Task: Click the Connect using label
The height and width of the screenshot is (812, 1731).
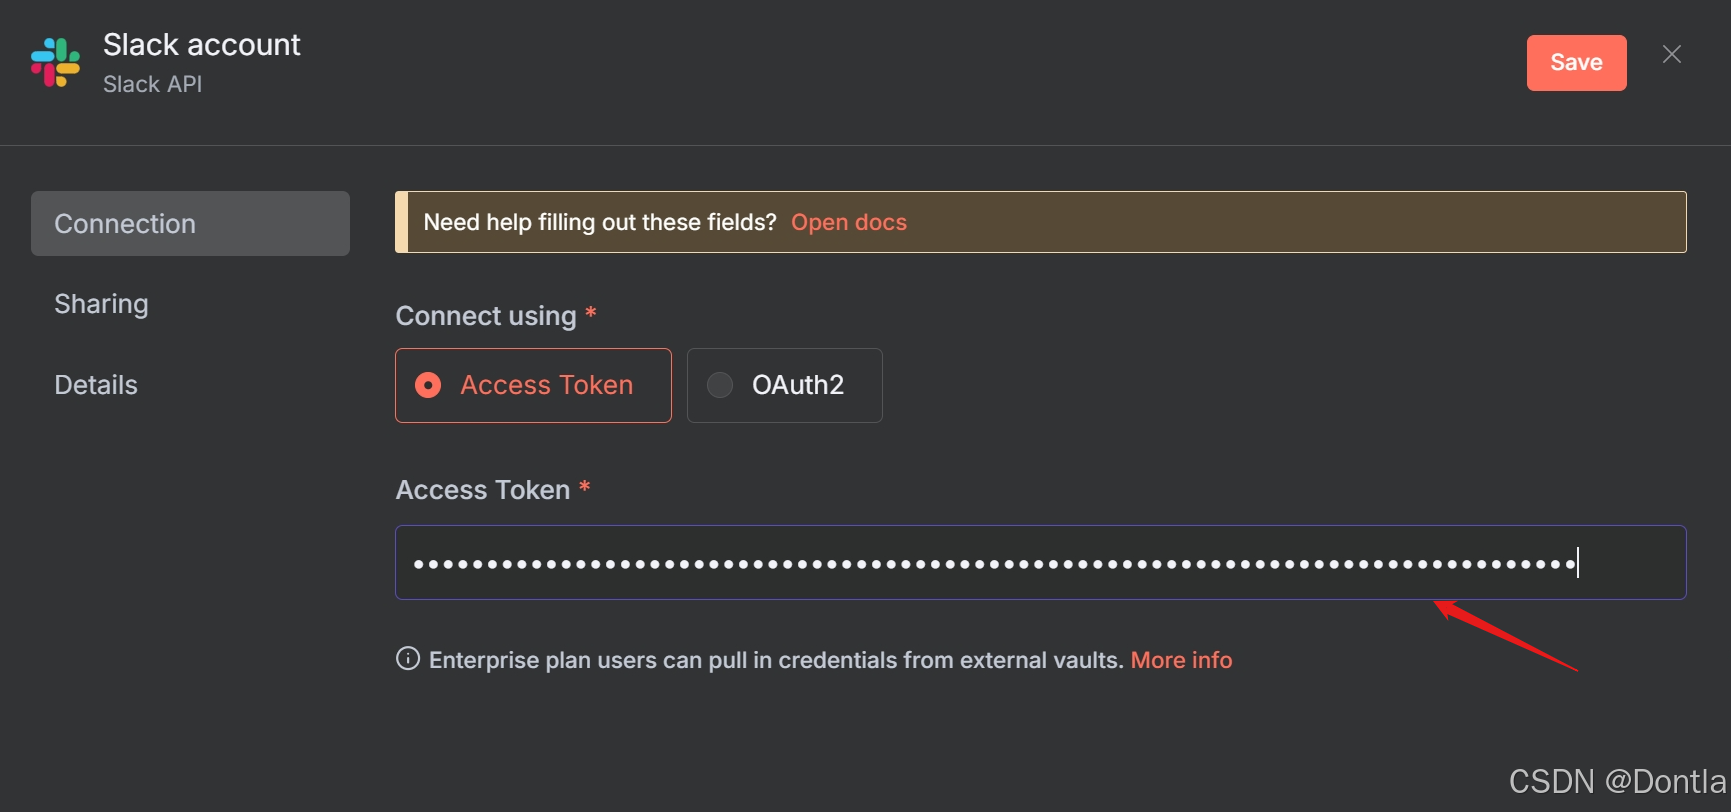Action: tap(486, 316)
